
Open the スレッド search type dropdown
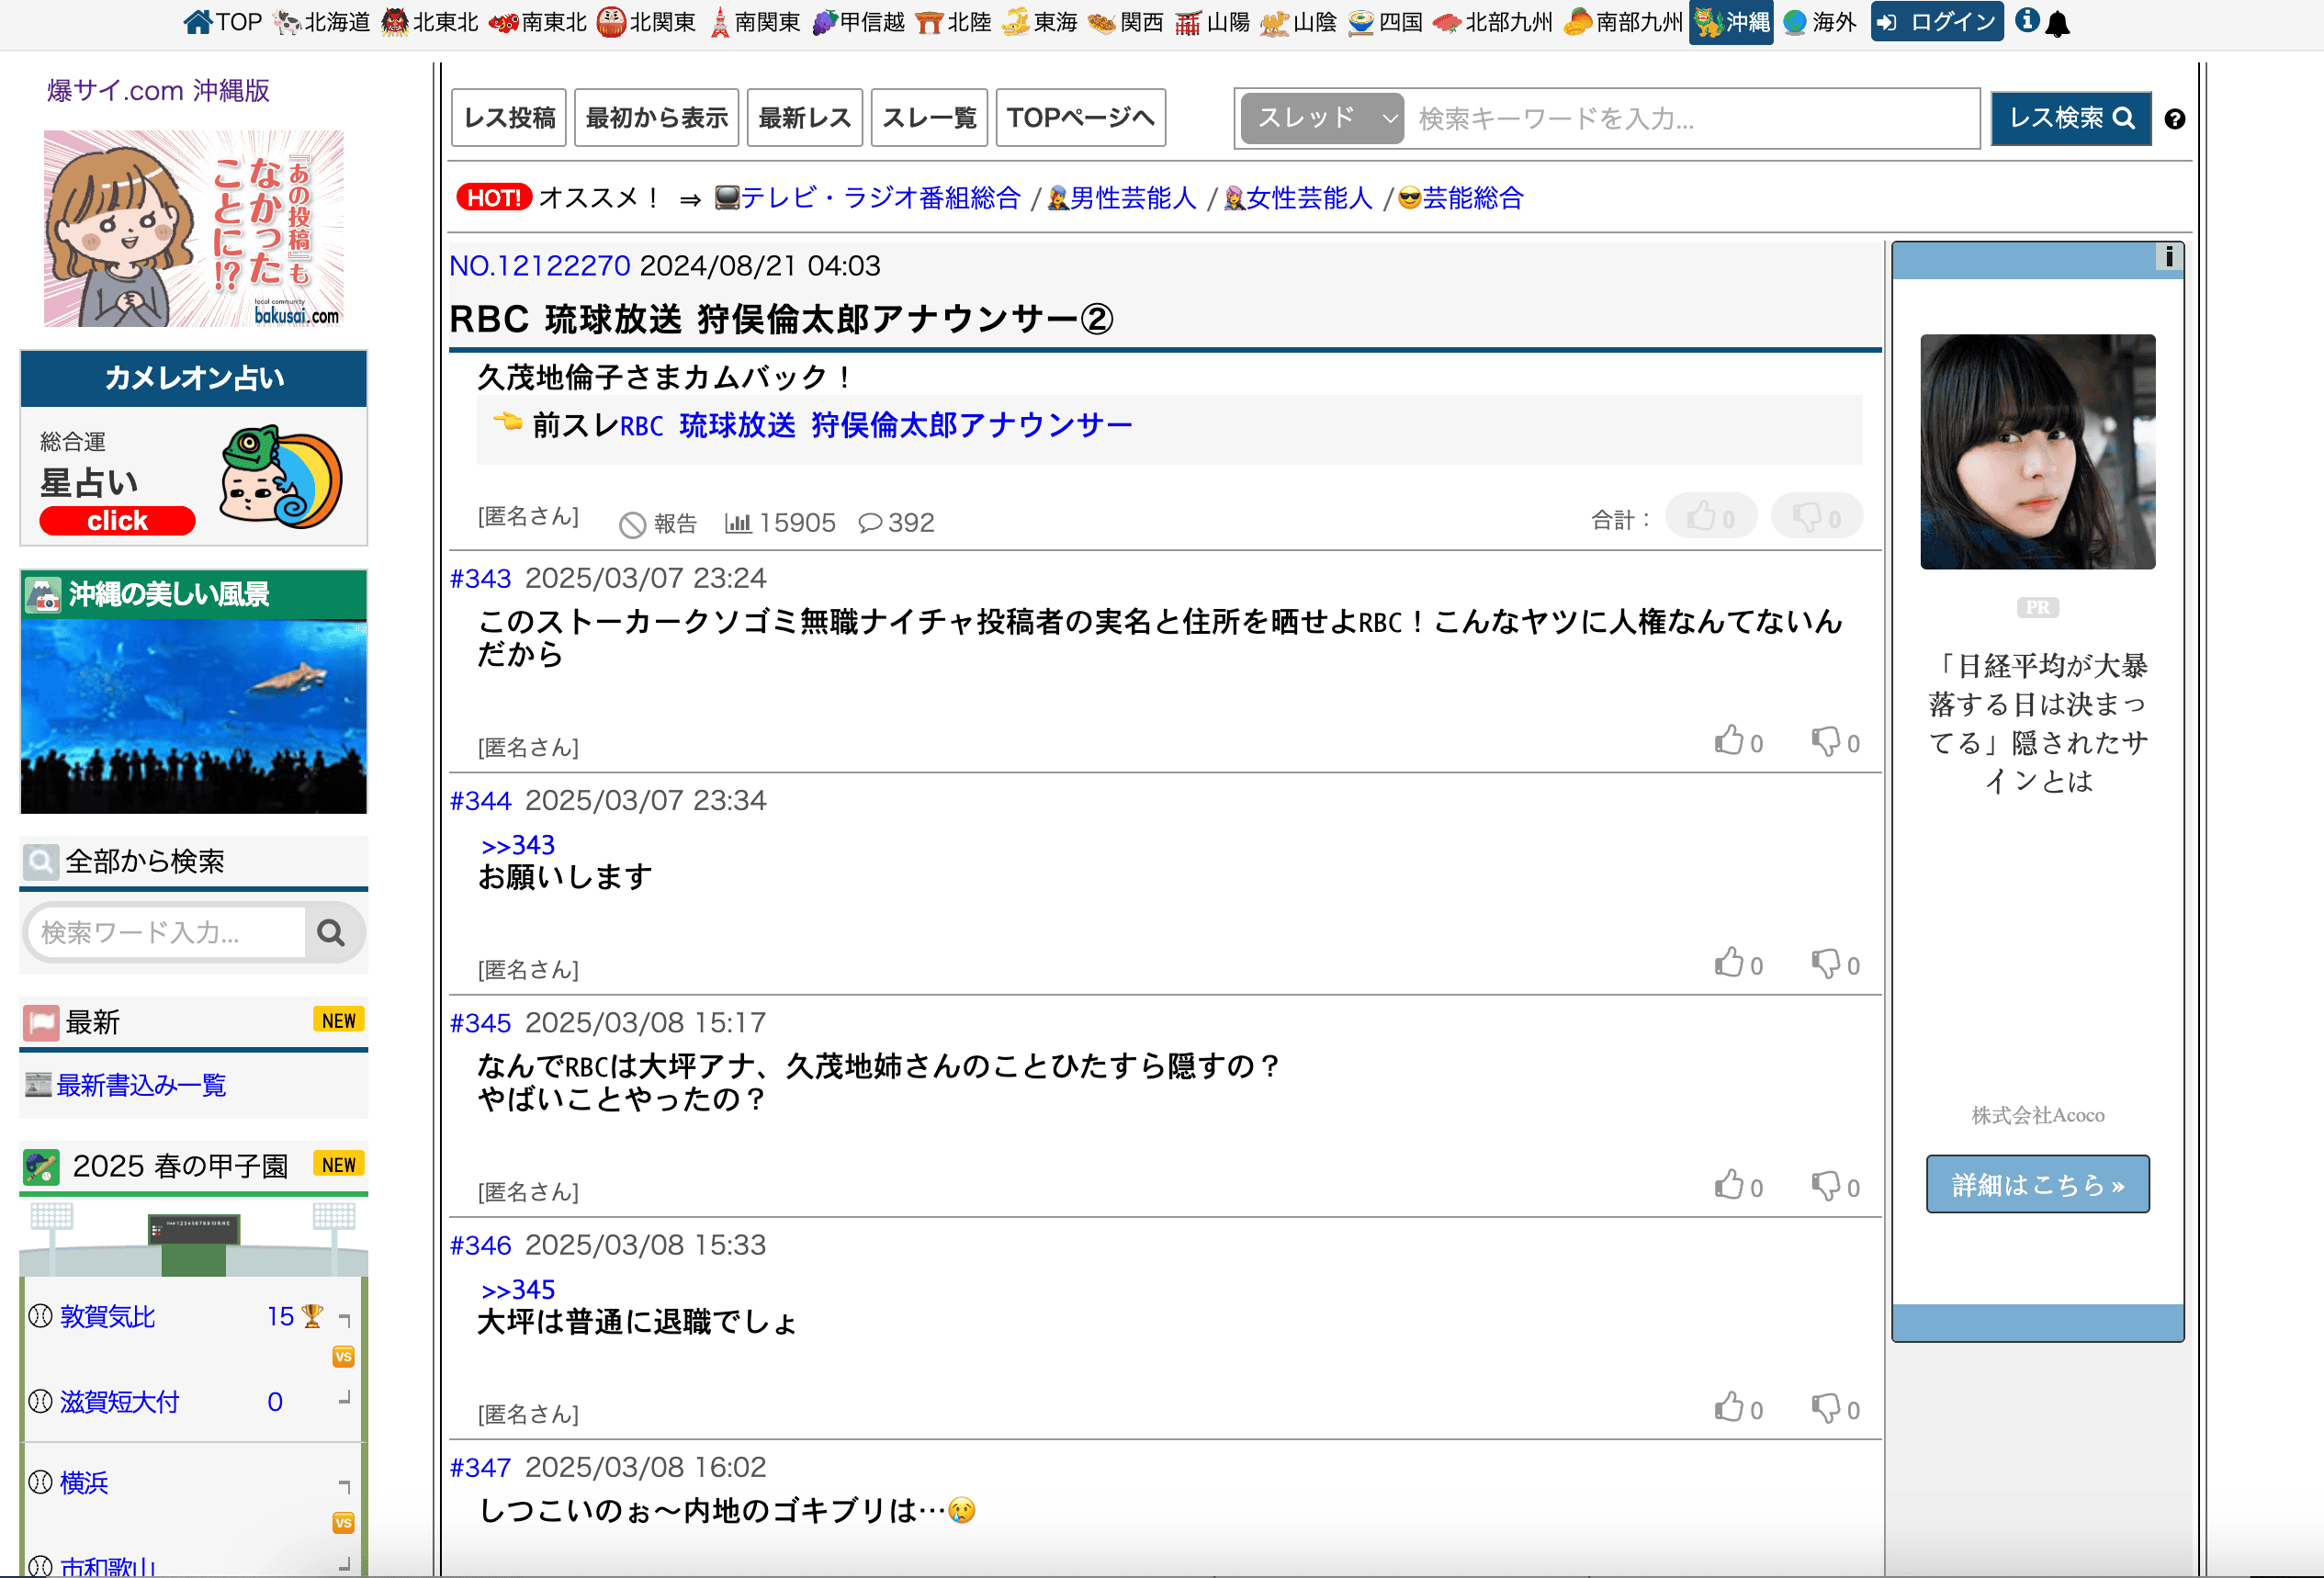(x=1322, y=119)
